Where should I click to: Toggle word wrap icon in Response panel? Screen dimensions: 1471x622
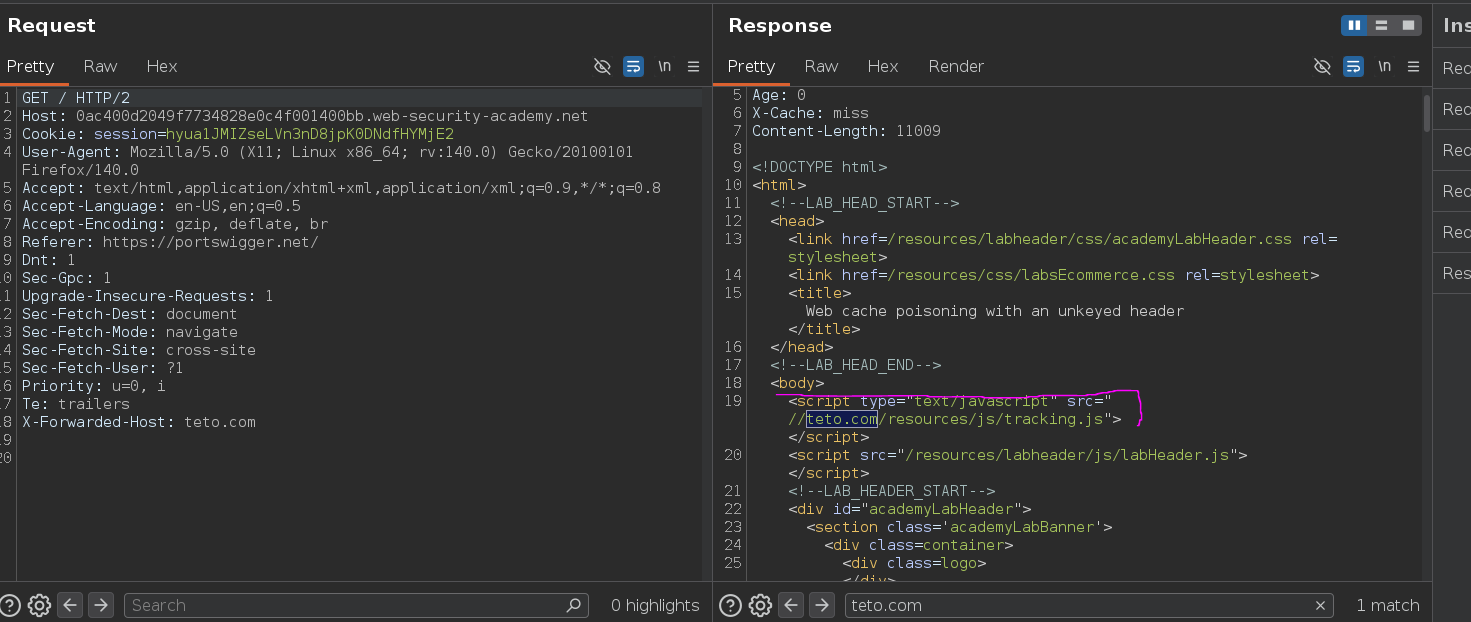point(1353,66)
